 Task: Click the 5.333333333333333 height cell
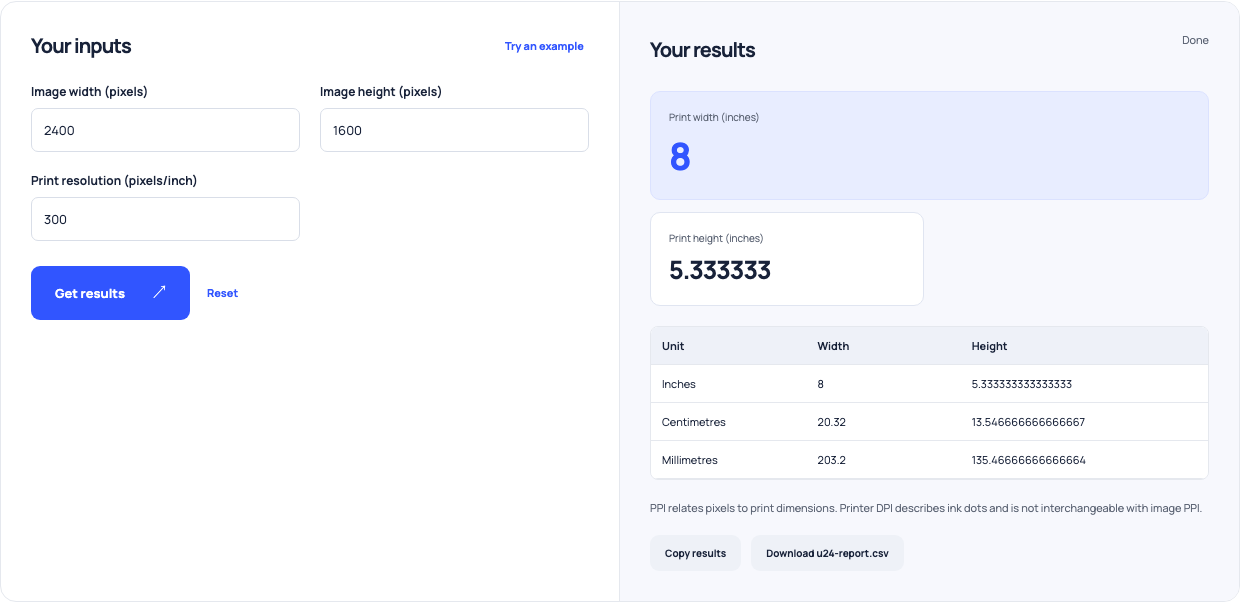1022,384
